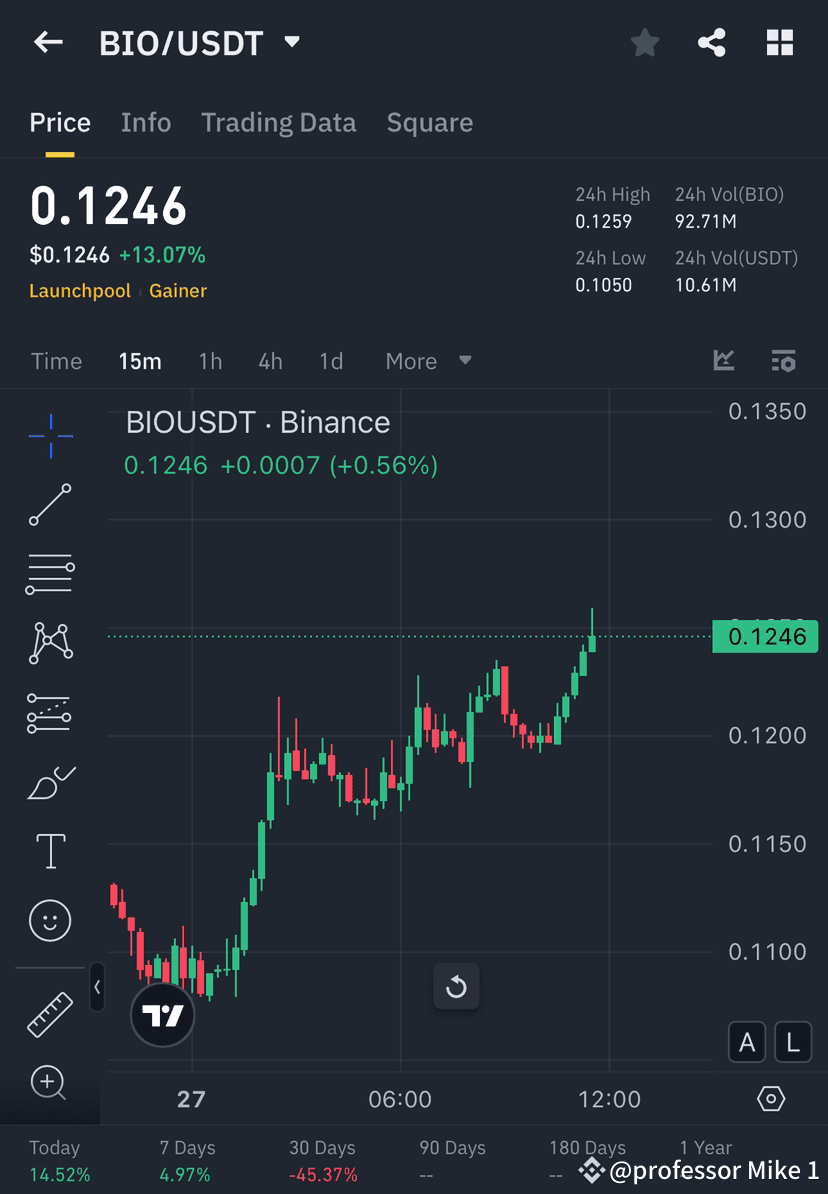
Task: Open the chart indicators icon
Action: click(x=723, y=361)
